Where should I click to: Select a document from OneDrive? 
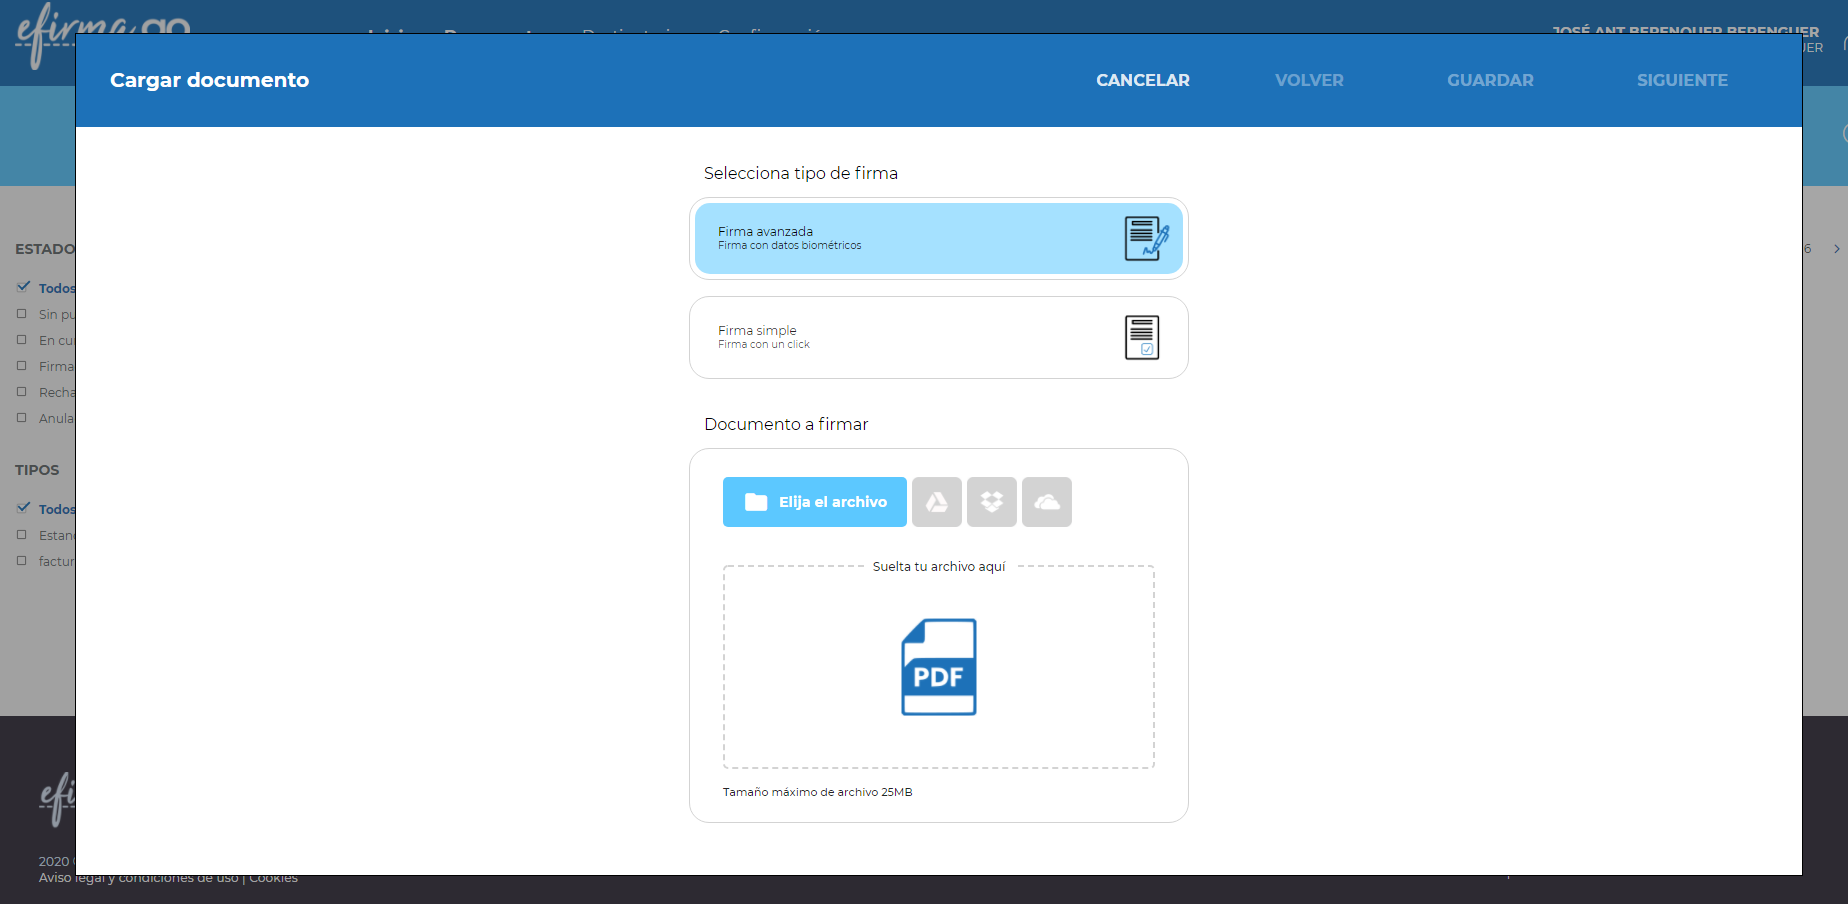click(x=1046, y=502)
